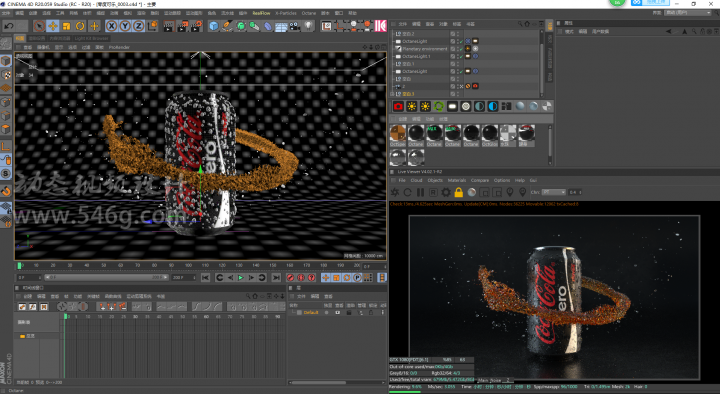The image size is (720, 394).
Task: Select the Live Selection tool
Action: 39,26
